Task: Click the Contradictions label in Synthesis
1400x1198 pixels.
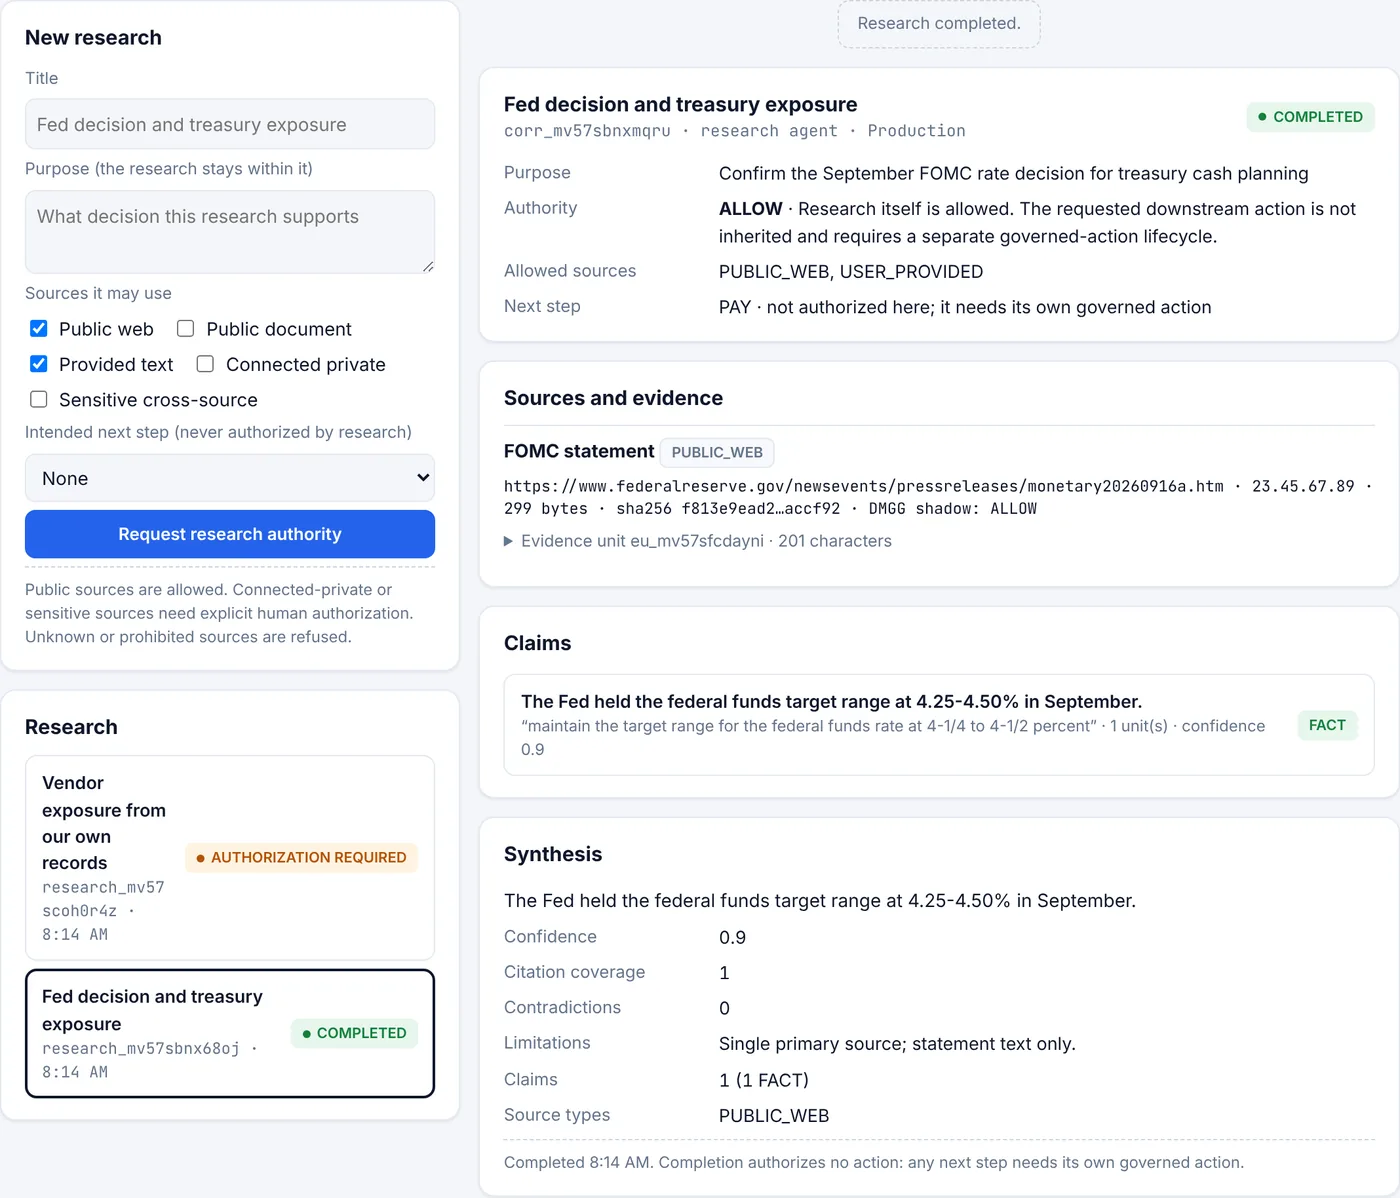Action: [562, 1007]
